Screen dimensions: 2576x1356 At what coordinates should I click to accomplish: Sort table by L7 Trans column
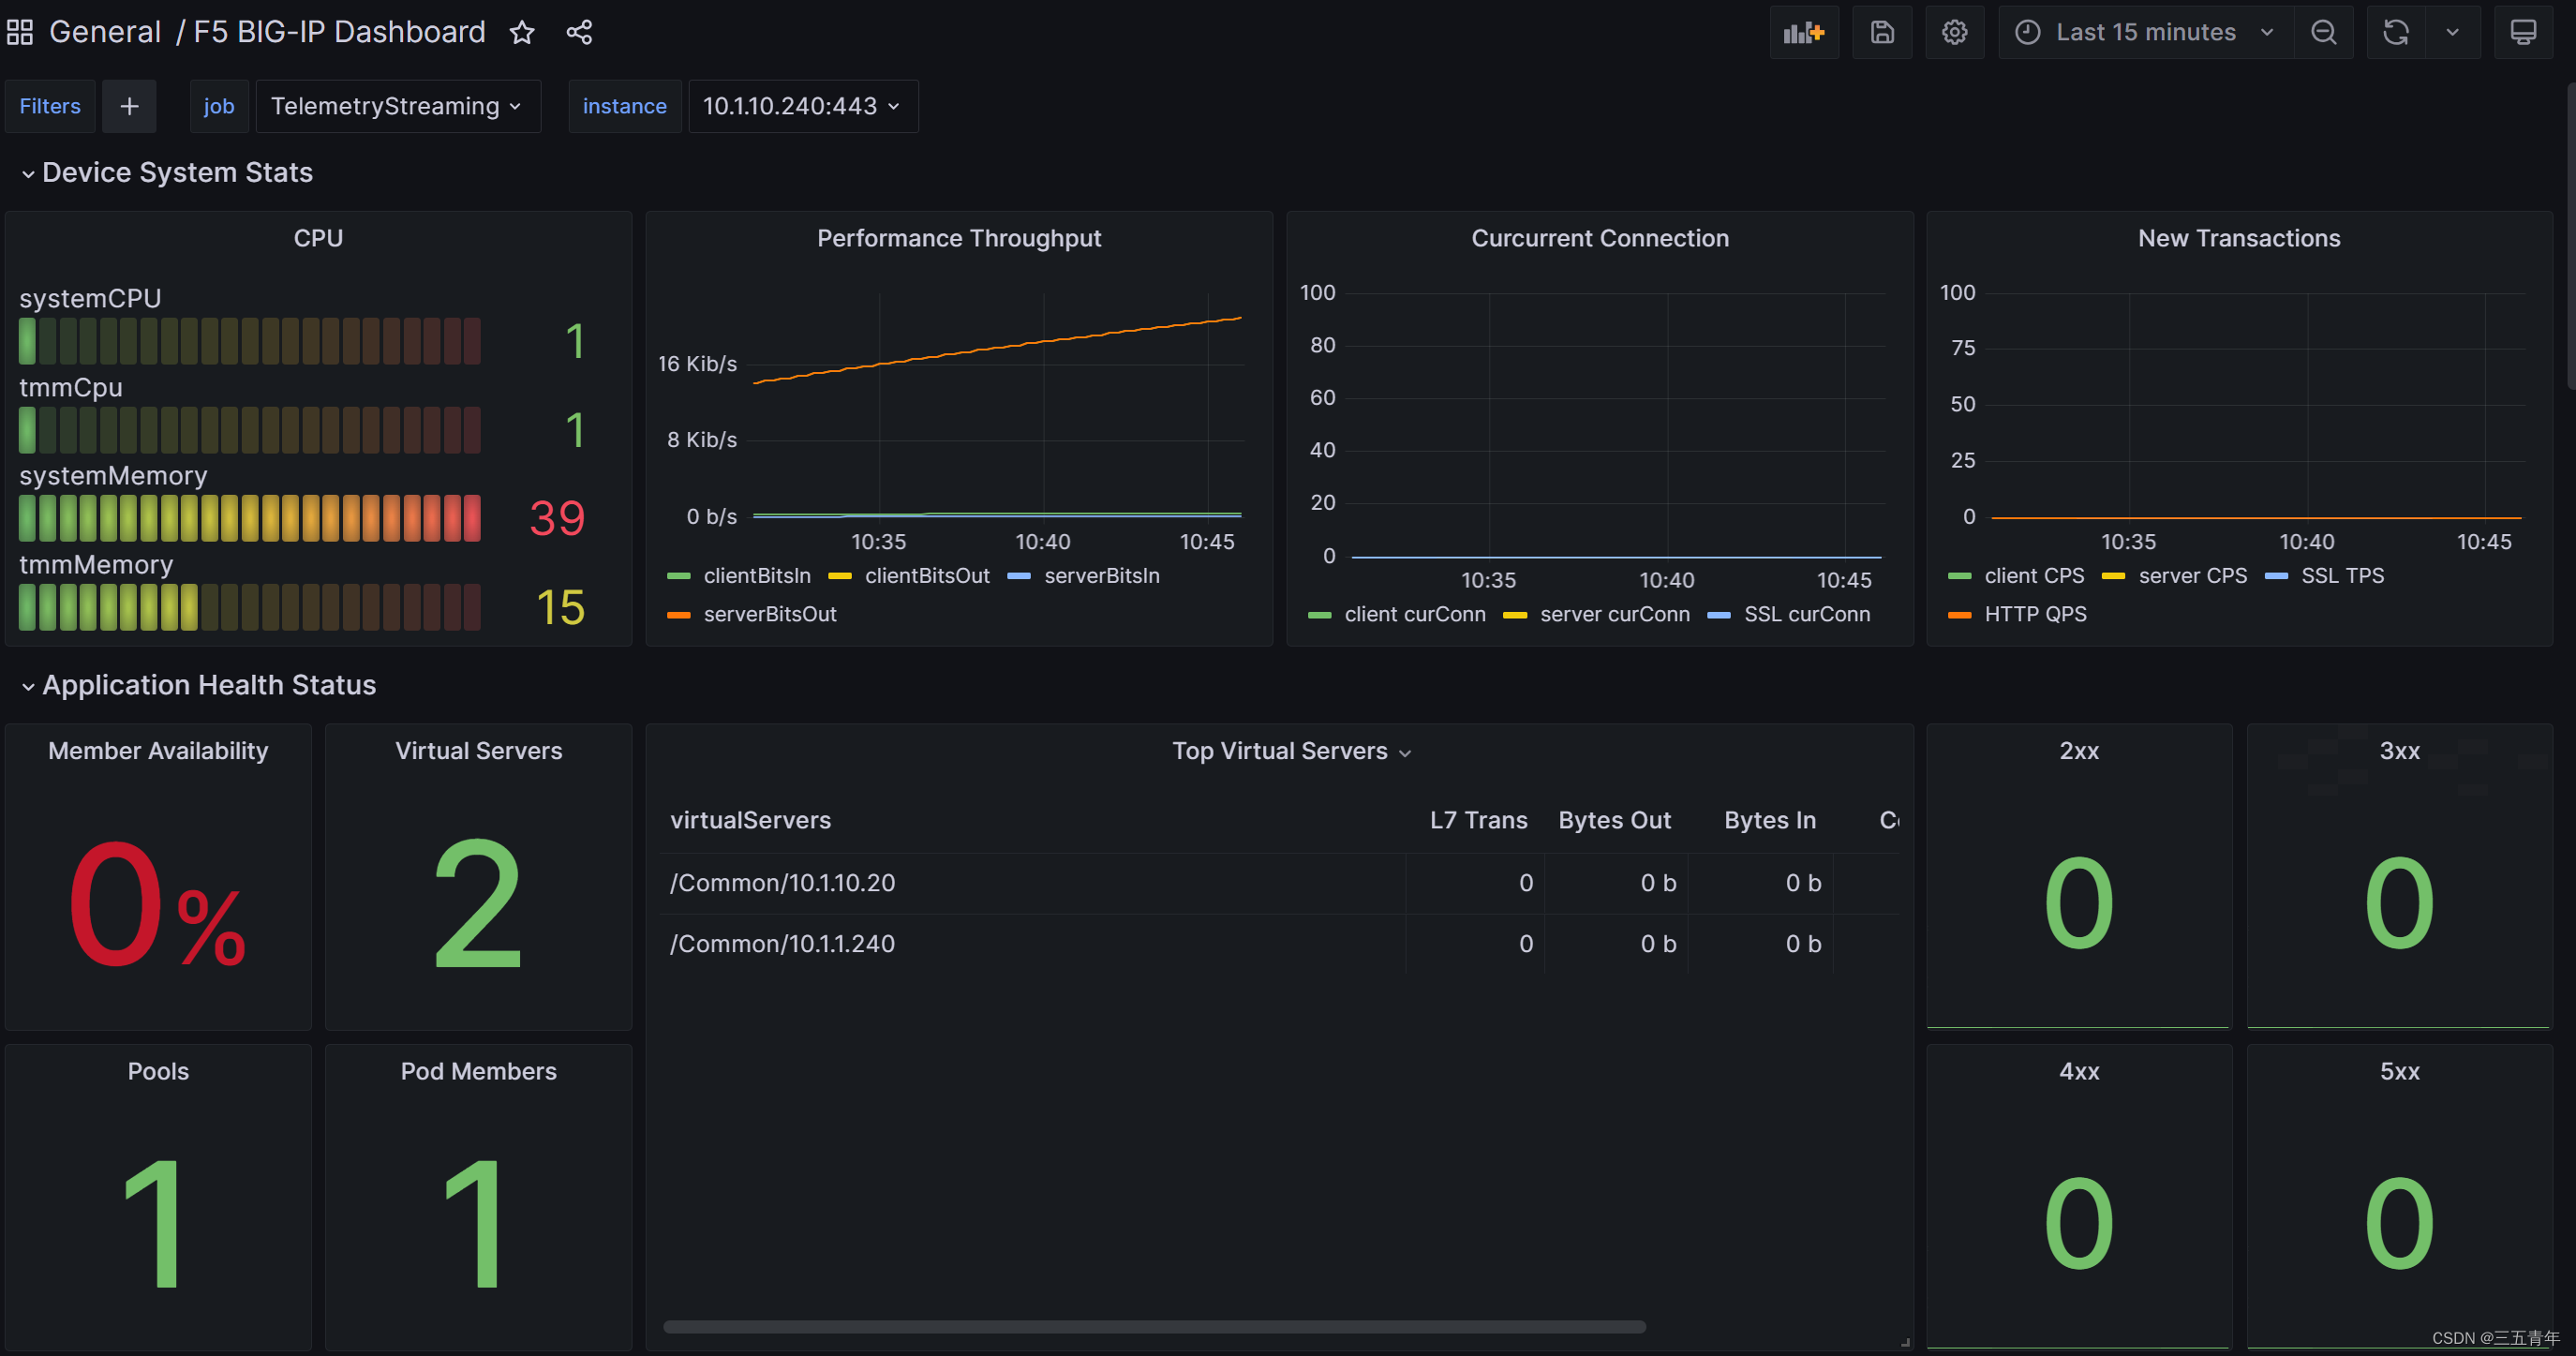[1478, 820]
